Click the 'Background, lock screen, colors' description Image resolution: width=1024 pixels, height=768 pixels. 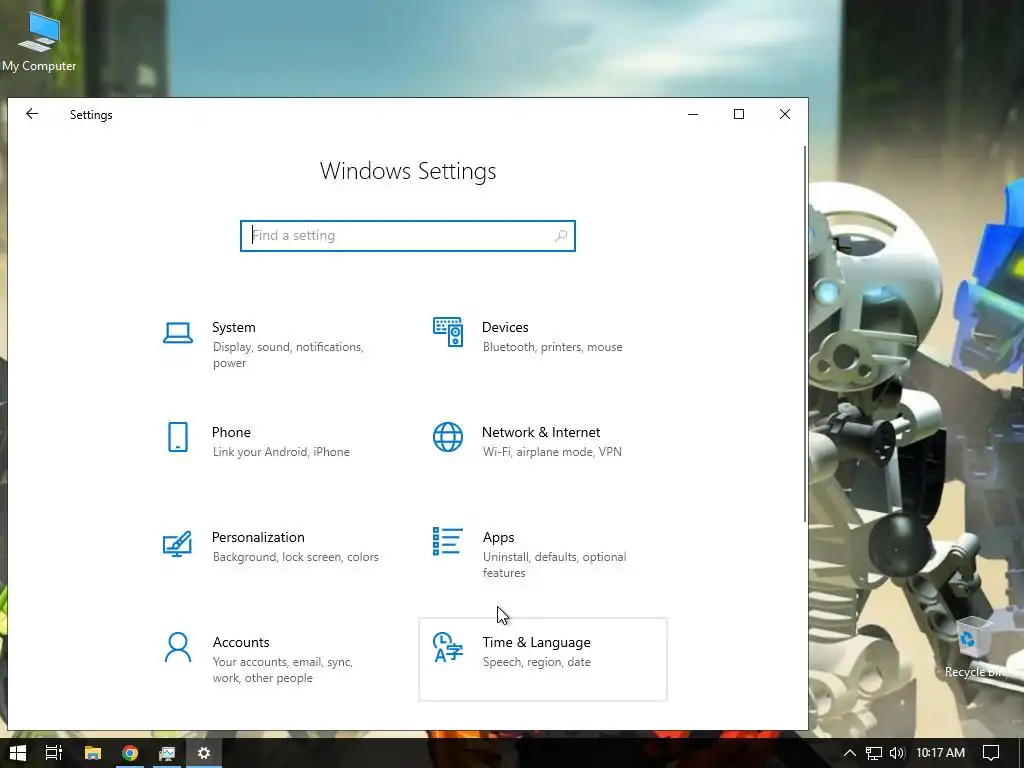click(x=295, y=557)
